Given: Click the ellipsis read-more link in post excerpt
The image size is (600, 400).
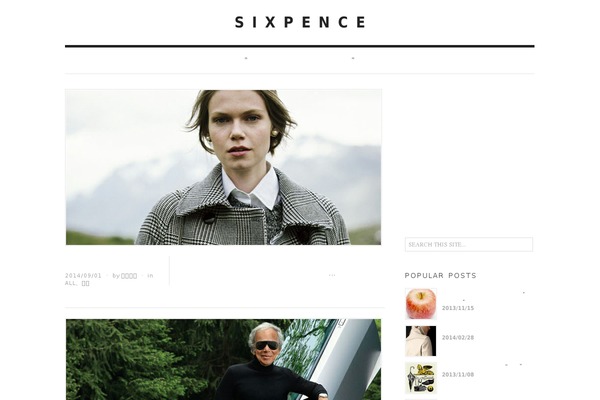Looking at the screenshot, I should coord(332,275).
